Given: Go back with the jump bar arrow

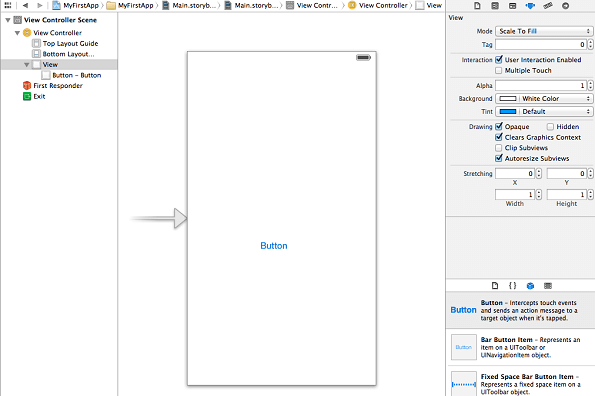Looking at the screenshot, I should click(25, 5).
